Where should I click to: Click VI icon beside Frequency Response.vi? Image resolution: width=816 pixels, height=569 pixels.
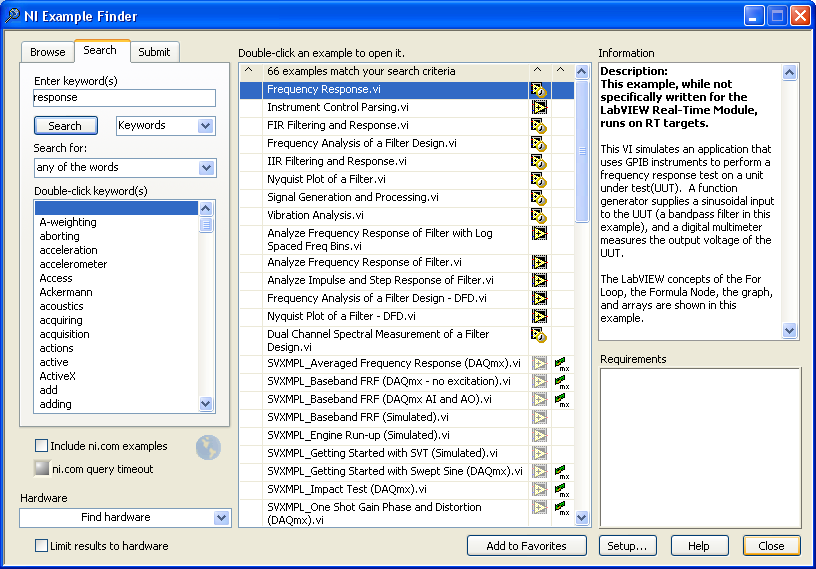tap(539, 91)
